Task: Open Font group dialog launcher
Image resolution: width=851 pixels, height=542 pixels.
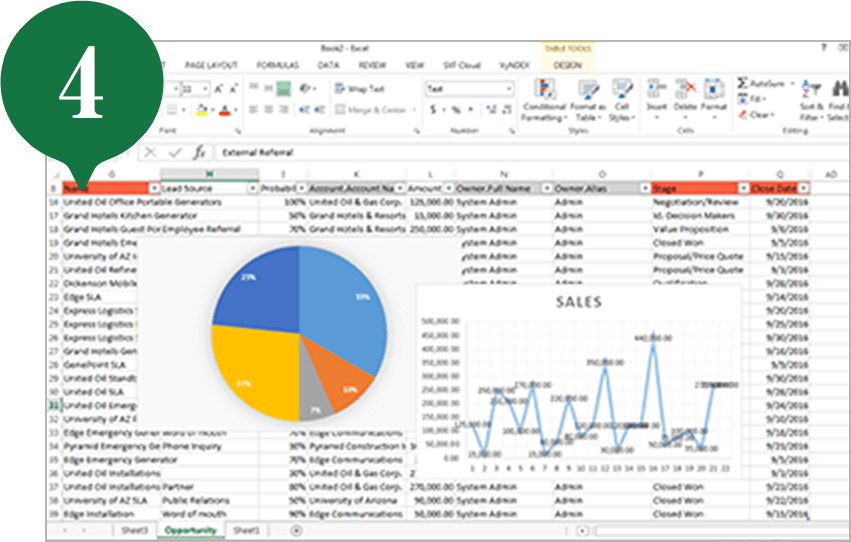Action: pos(238,131)
